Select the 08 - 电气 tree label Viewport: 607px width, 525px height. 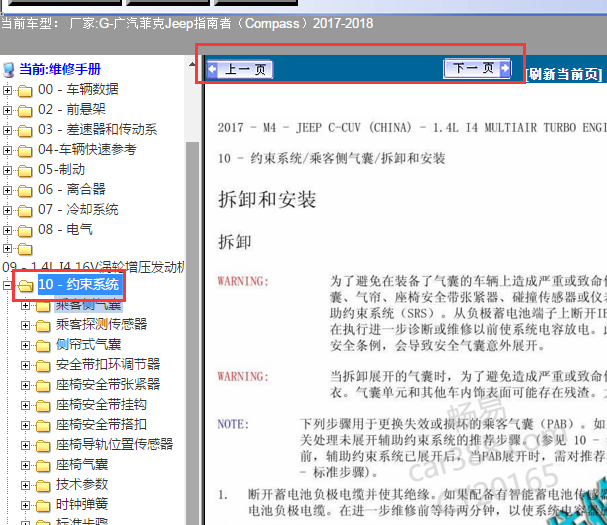65,230
